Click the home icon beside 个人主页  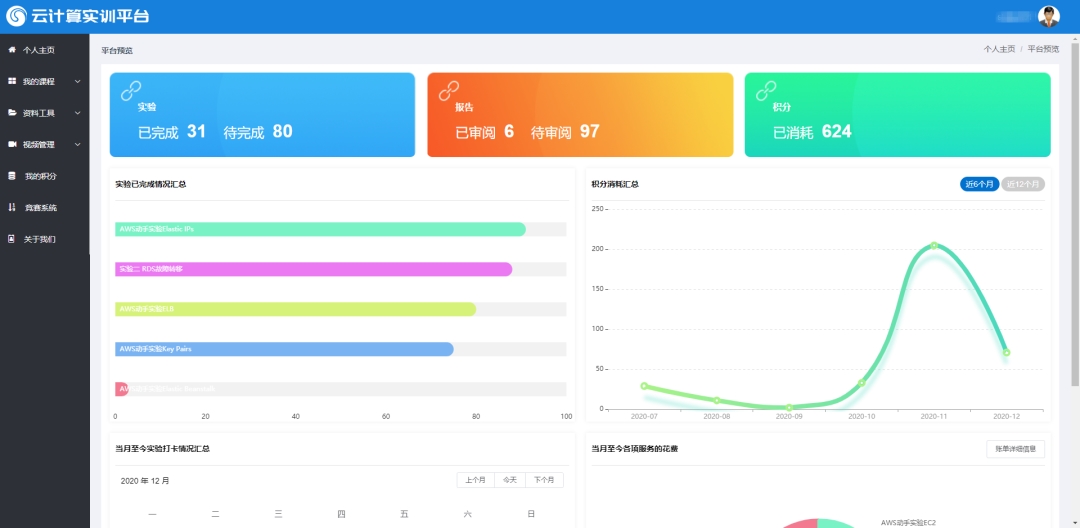coord(12,49)
